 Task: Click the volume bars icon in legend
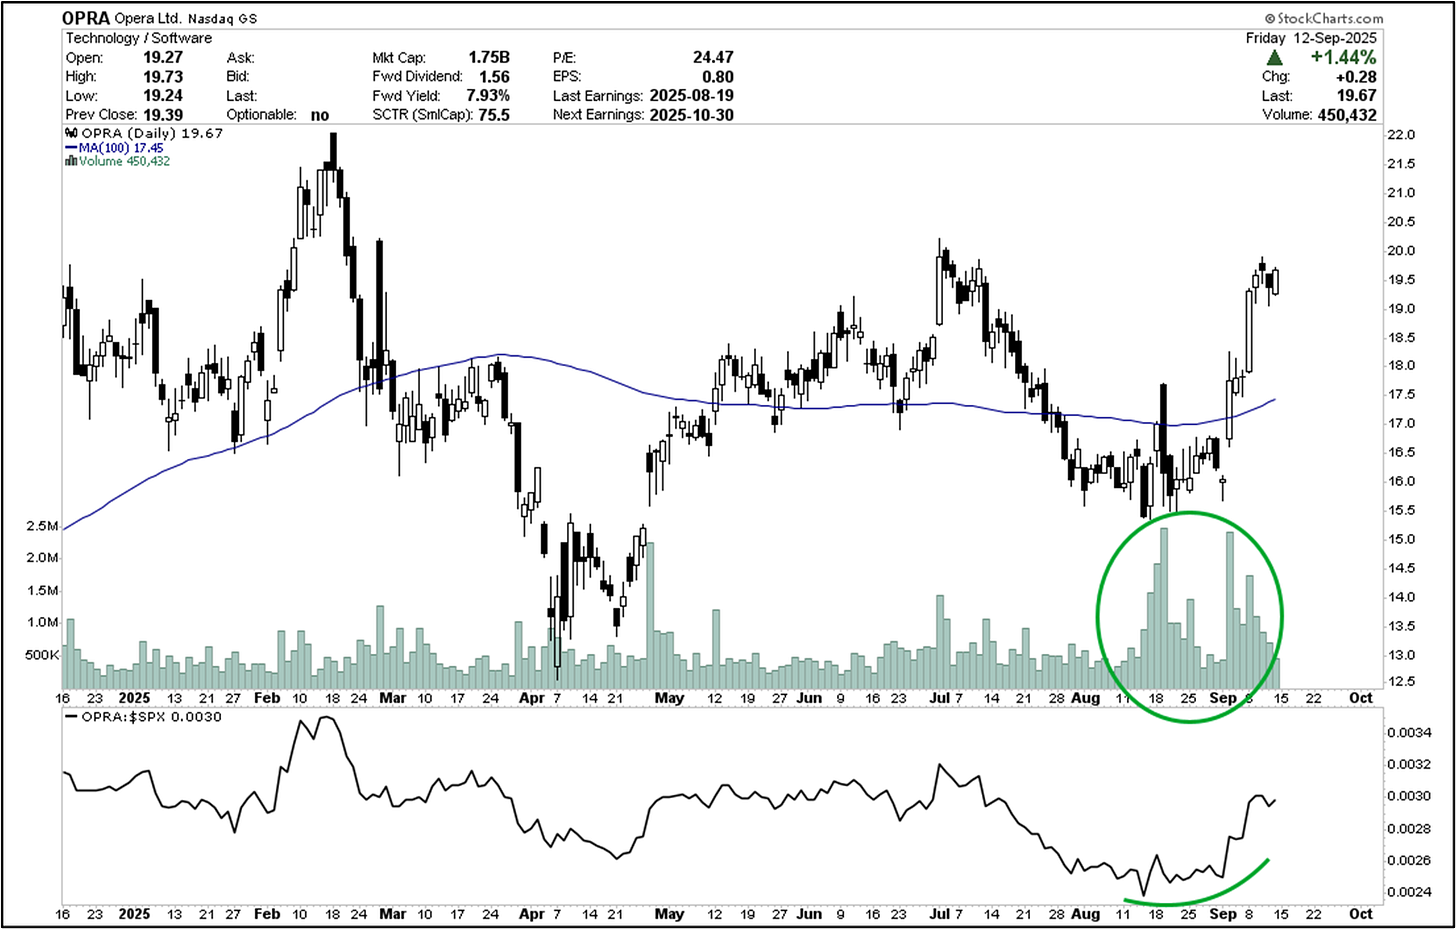tap(71, 161)
